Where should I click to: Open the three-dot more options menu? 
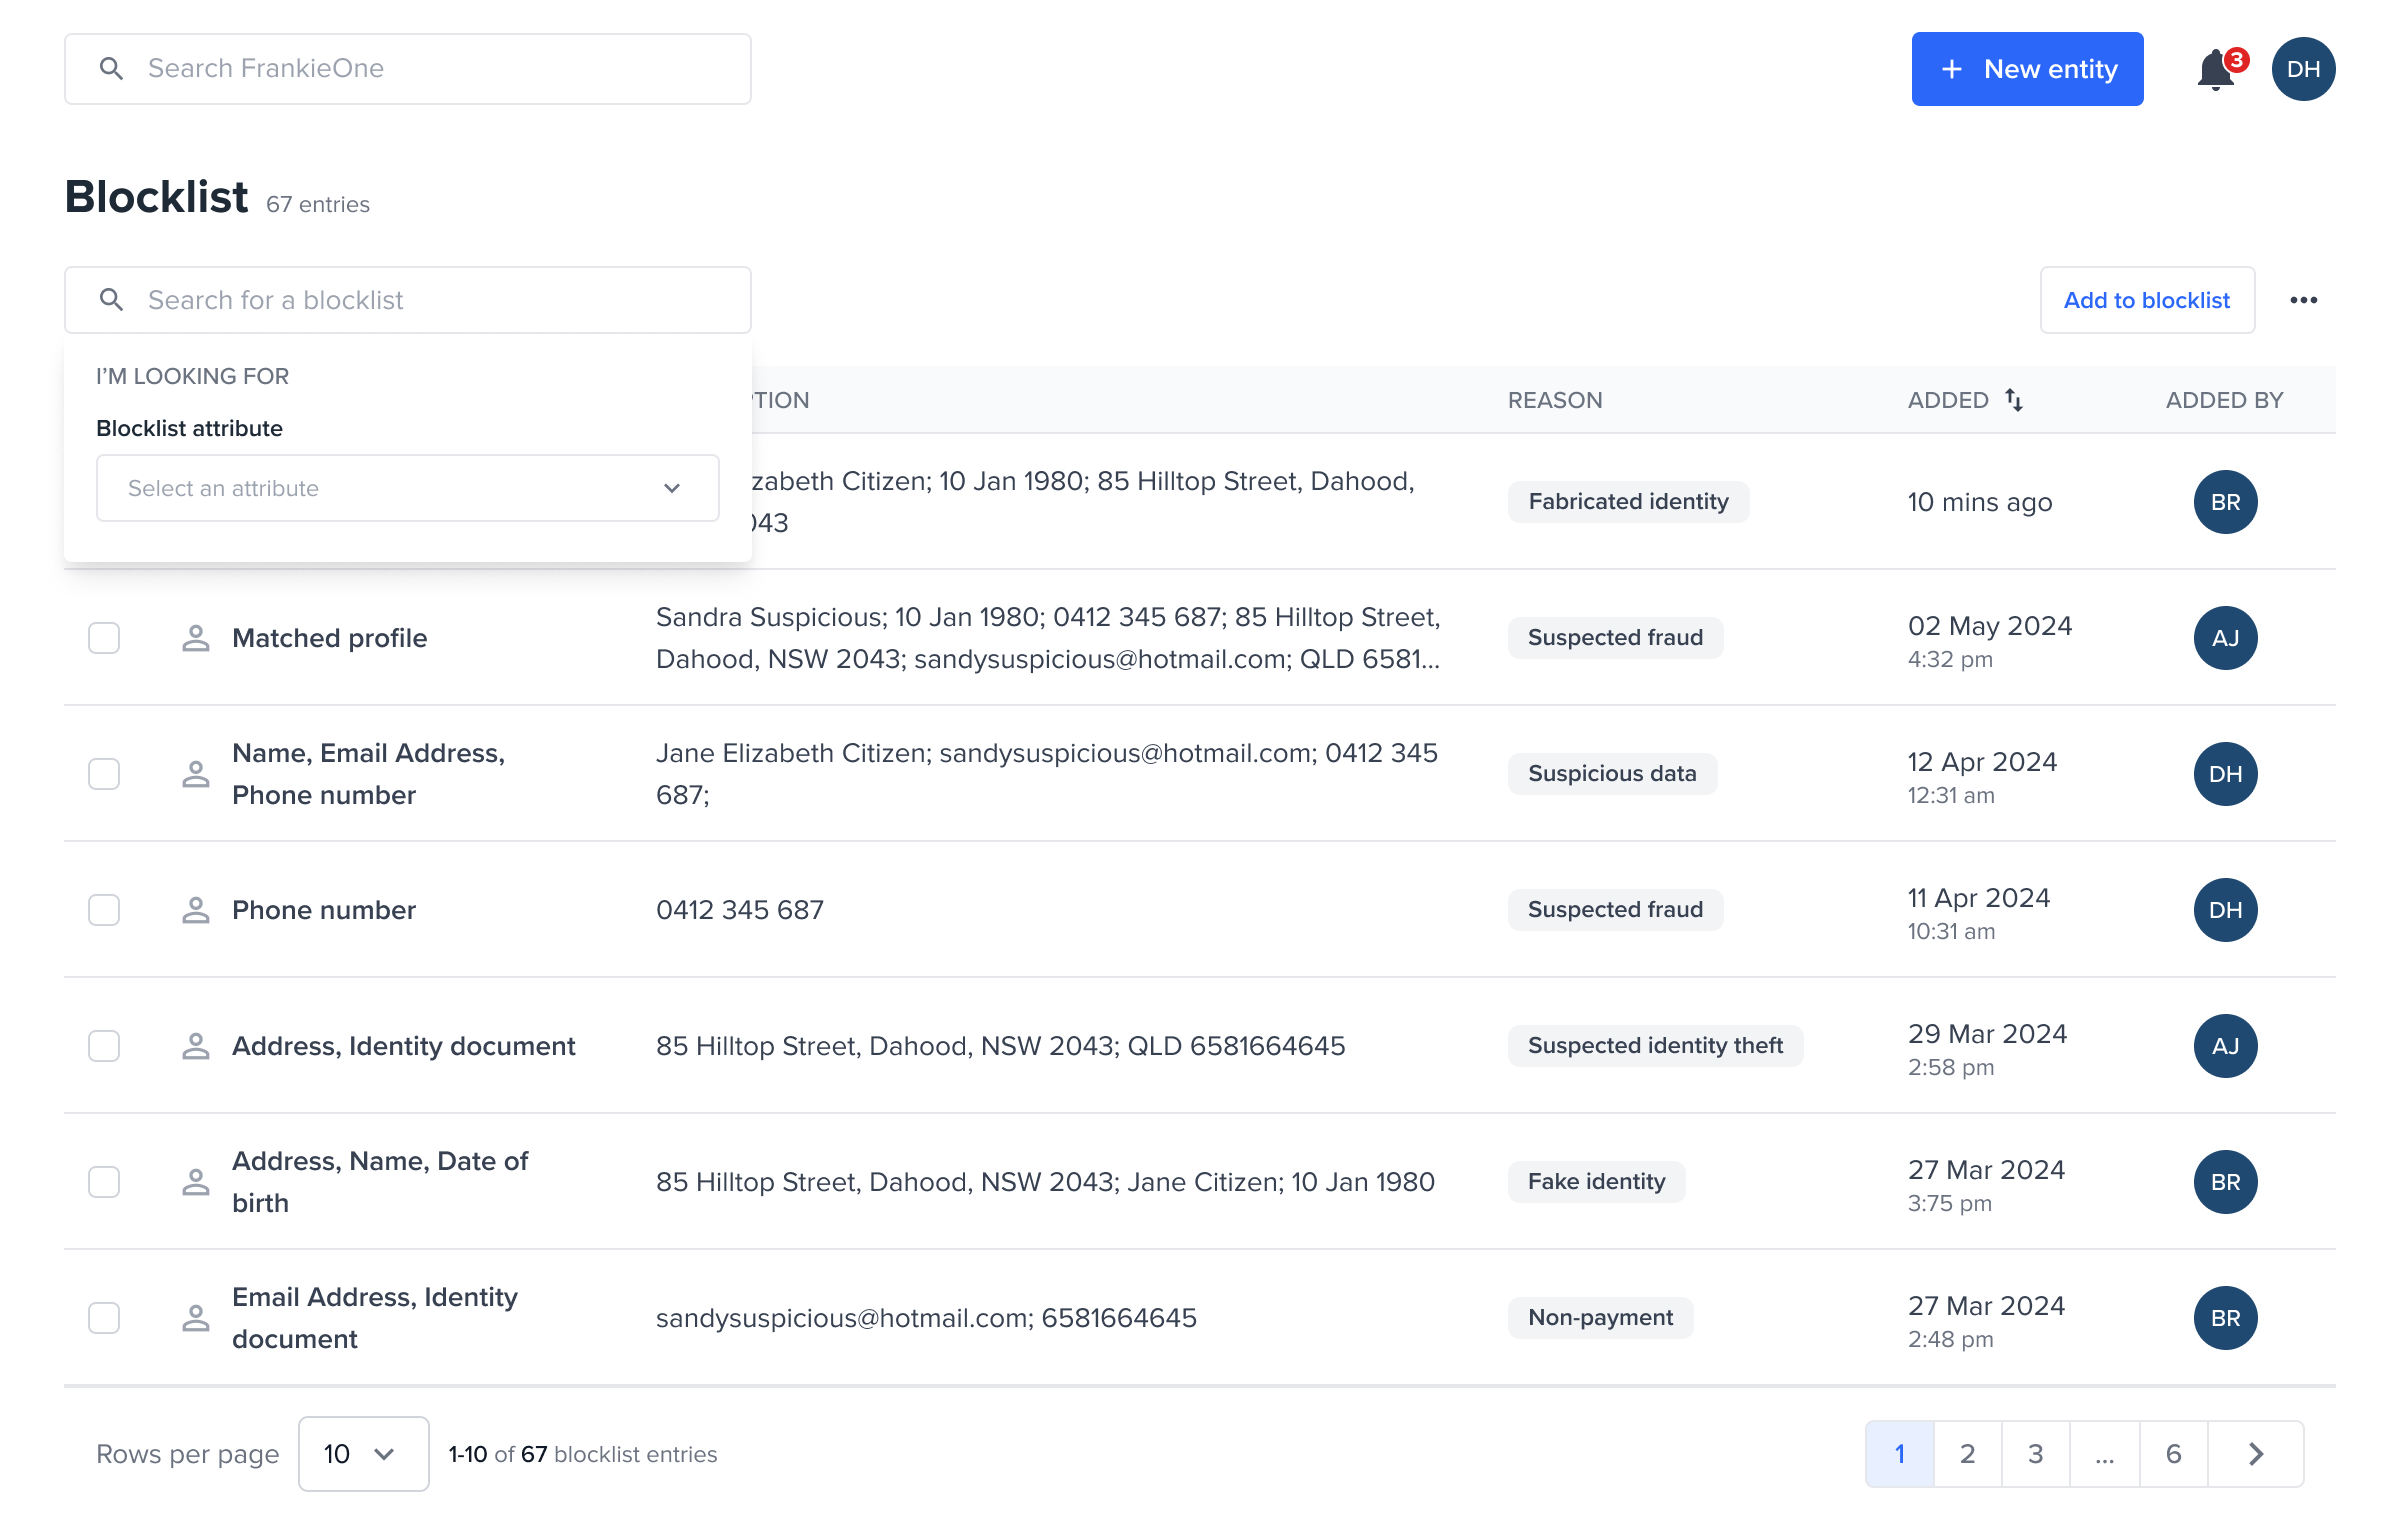(x=2303, y=300)
